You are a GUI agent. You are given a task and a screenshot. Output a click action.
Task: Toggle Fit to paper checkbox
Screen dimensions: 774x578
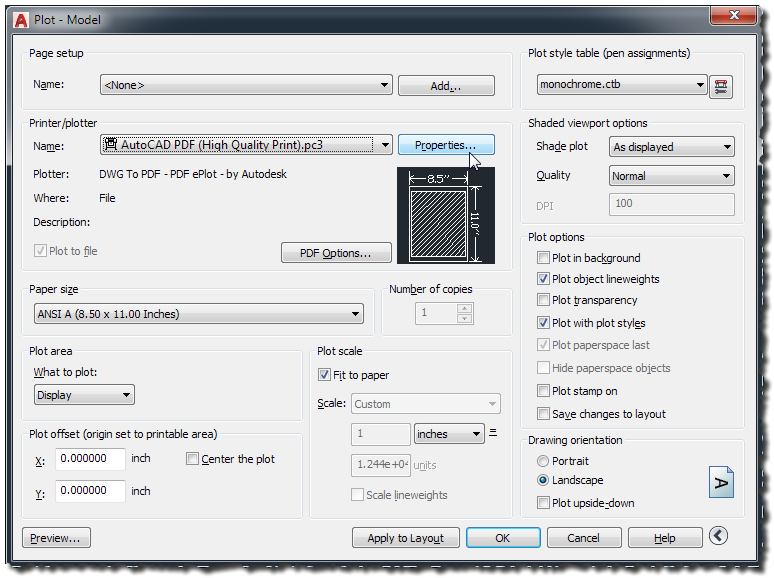[x=324, y=375]
